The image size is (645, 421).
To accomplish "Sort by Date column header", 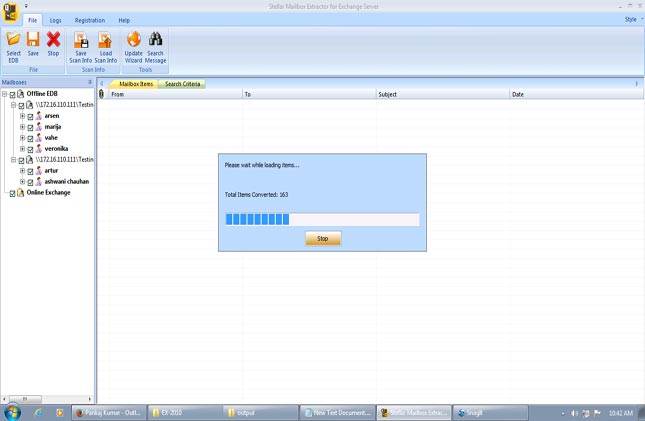I will coord(577,94).
